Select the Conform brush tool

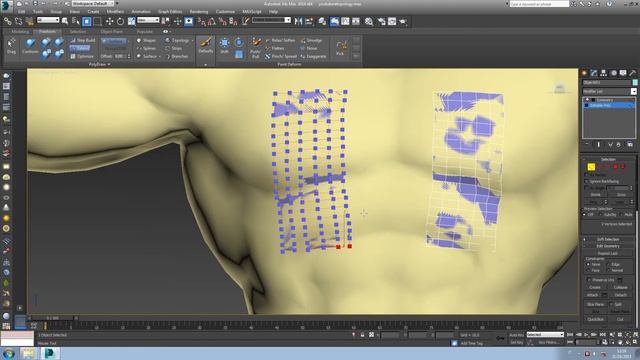point(30,46)
